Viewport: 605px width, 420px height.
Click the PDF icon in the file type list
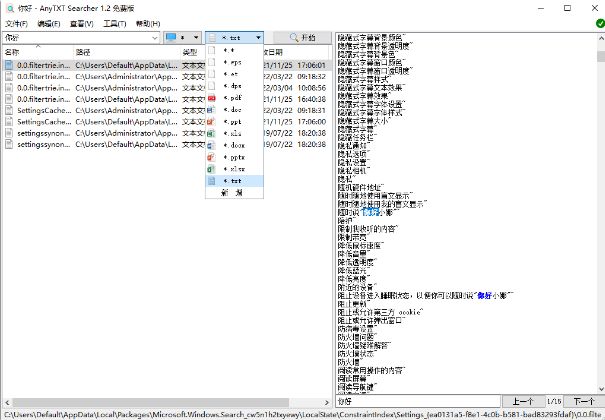[211, 98]
